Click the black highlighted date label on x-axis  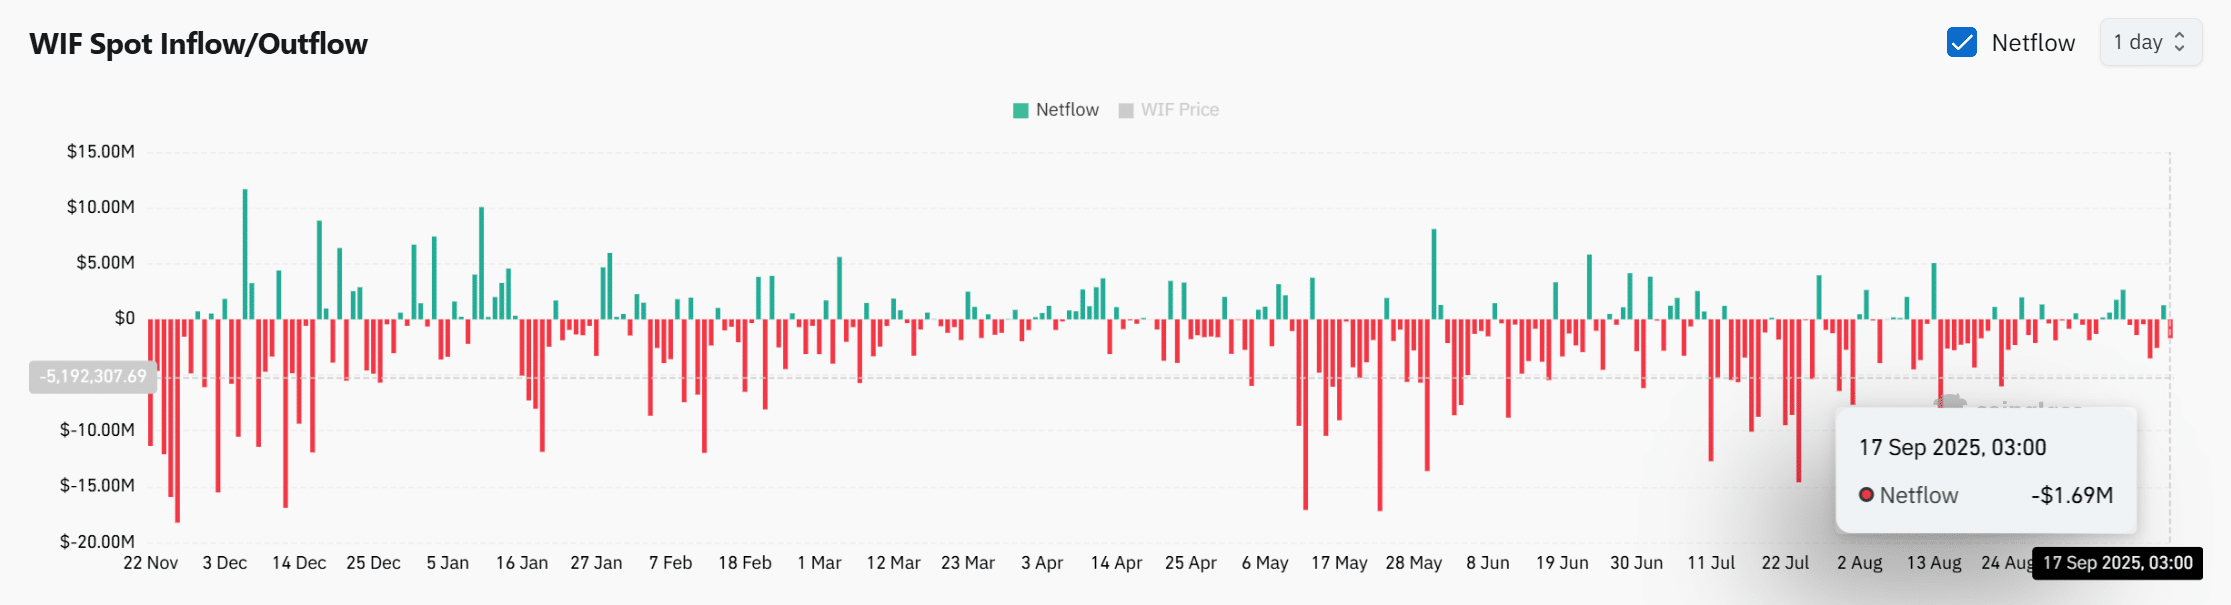click(x=2117, y=563)
